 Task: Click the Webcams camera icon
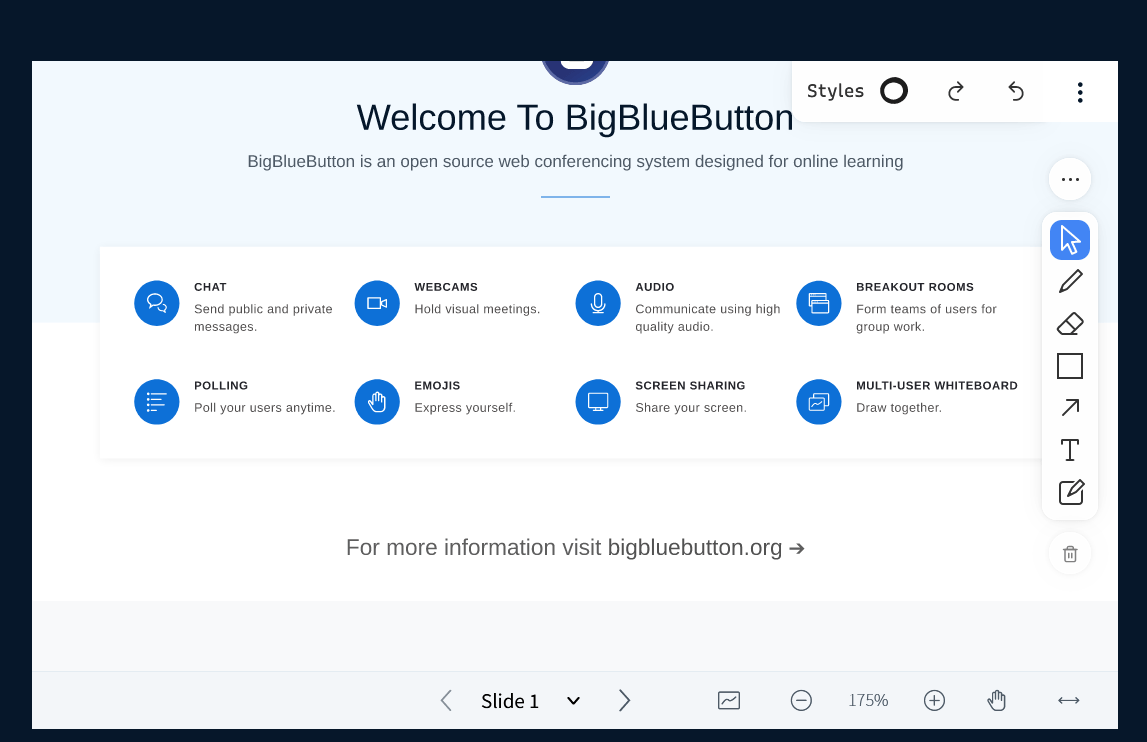(x=377, y=303)
